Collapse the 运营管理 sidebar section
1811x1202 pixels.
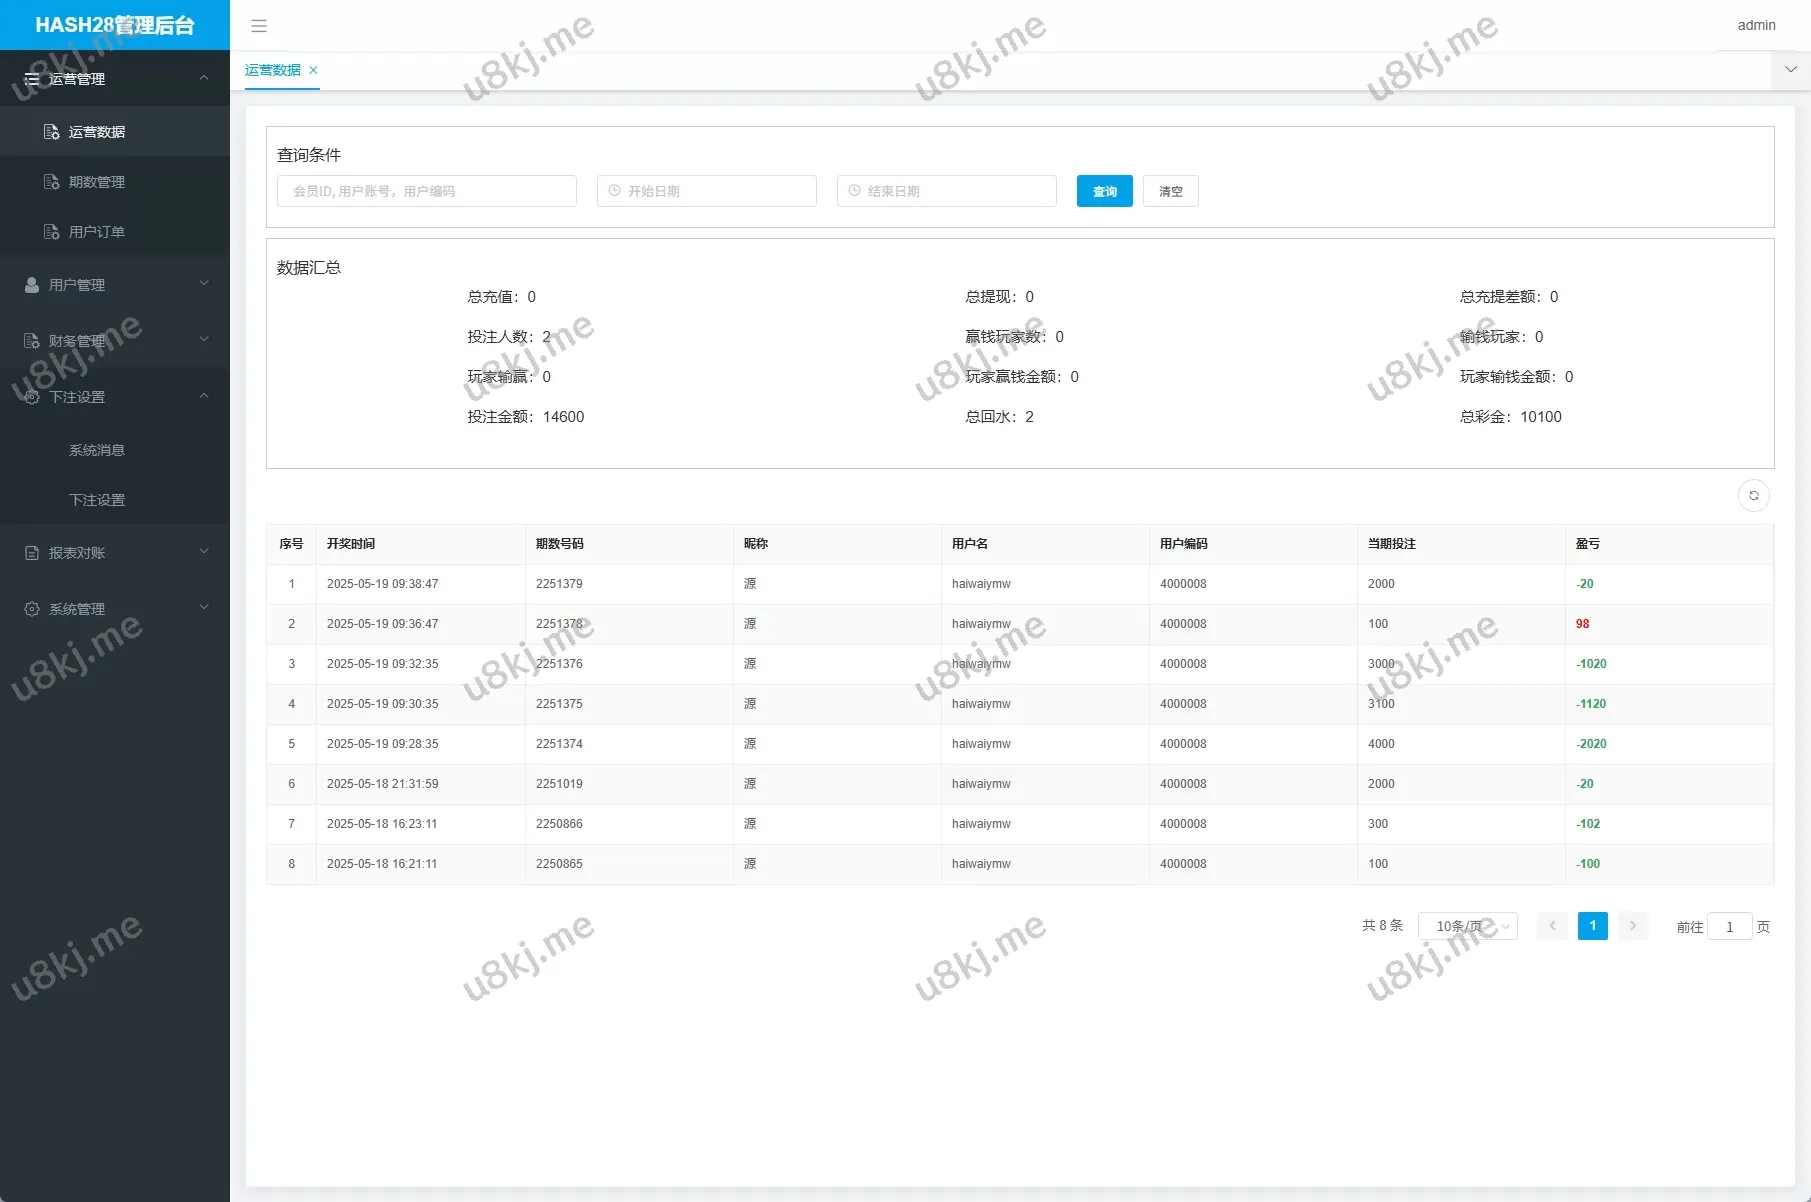pyautogui.click(x=115, y=79)
